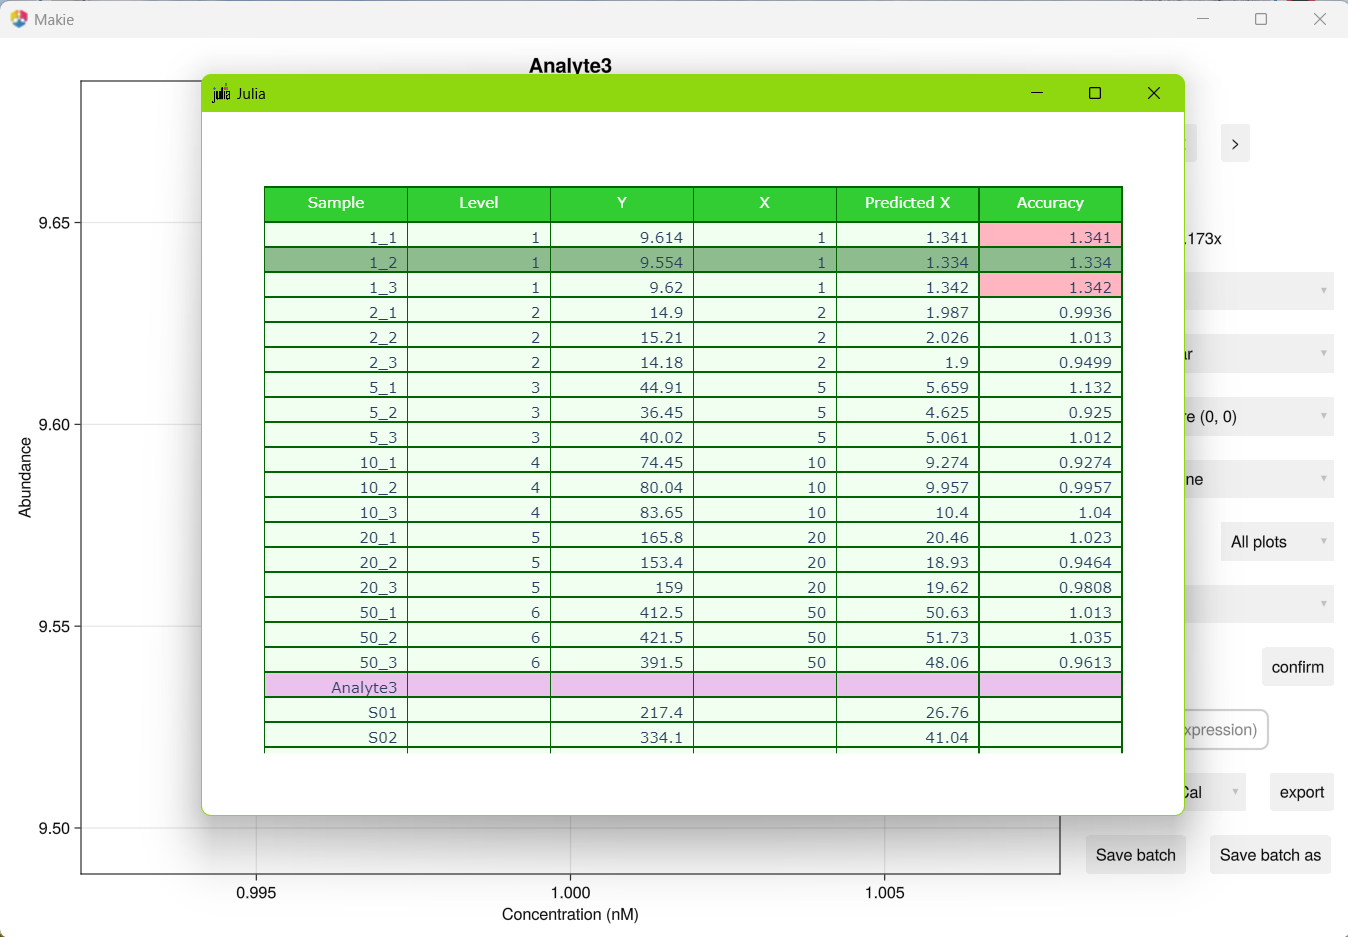
Task: Click the Accuracy column header
Action: click(1050, 204)
